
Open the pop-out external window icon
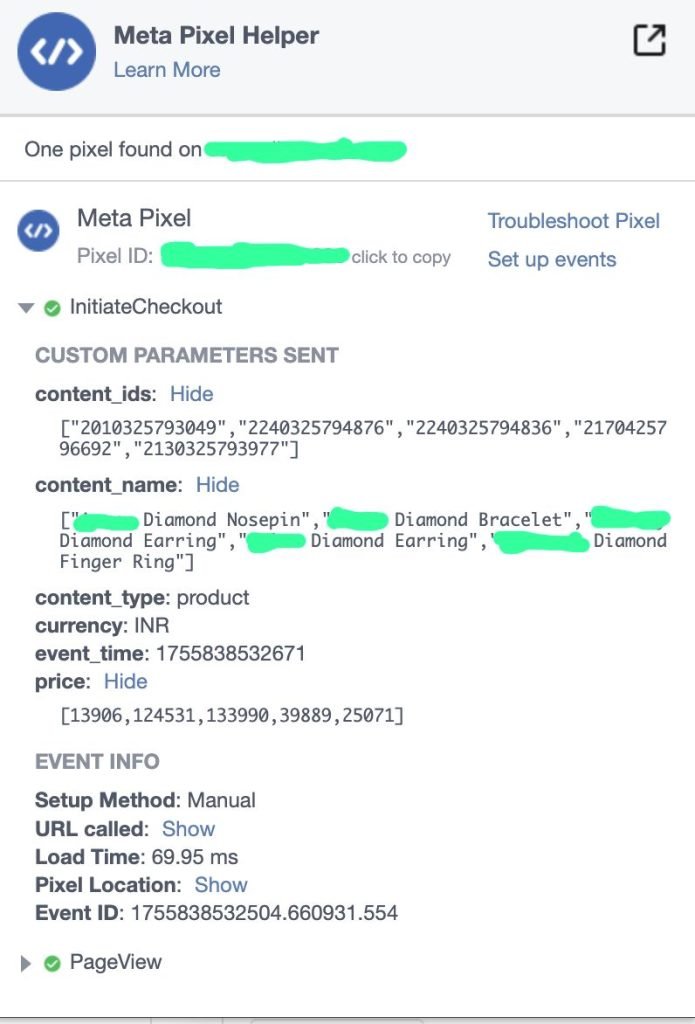[650, 40]
